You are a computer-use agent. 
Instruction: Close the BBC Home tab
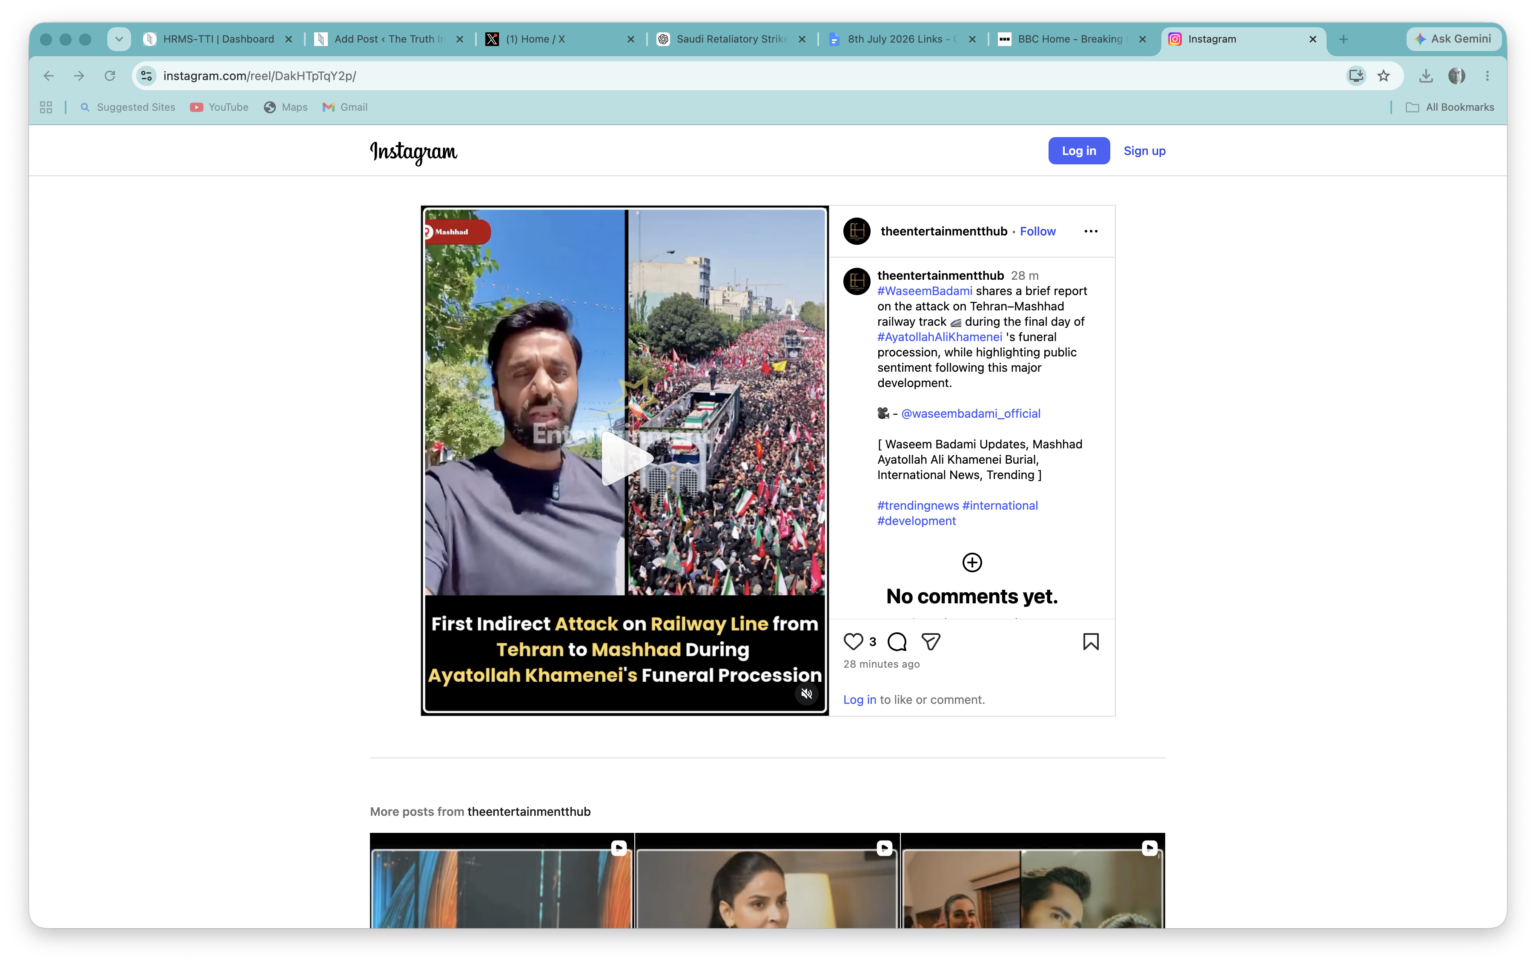(1142, 39)
